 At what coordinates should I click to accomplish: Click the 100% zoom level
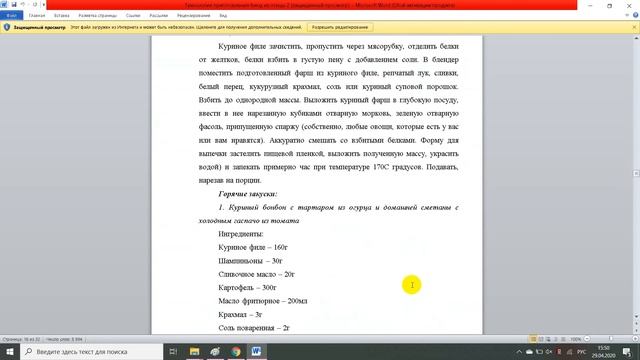(x=576, y=339)
